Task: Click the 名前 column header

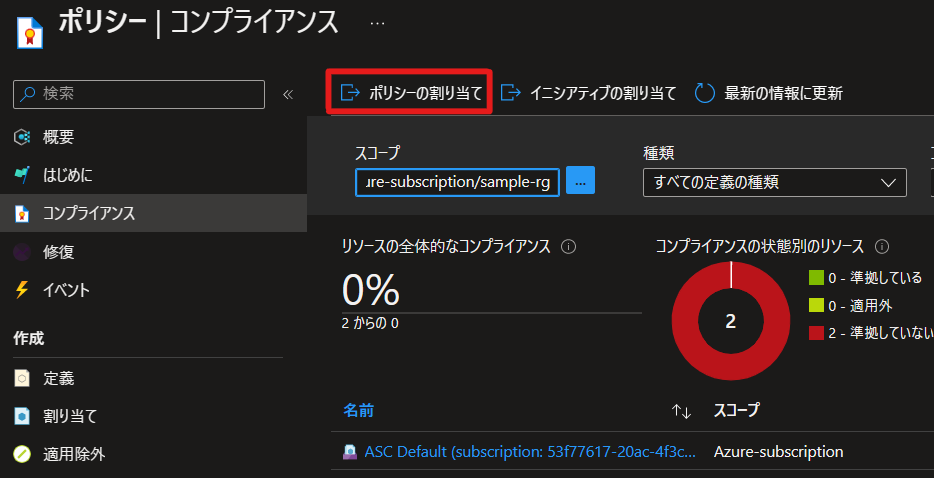Action: point(359,410)
